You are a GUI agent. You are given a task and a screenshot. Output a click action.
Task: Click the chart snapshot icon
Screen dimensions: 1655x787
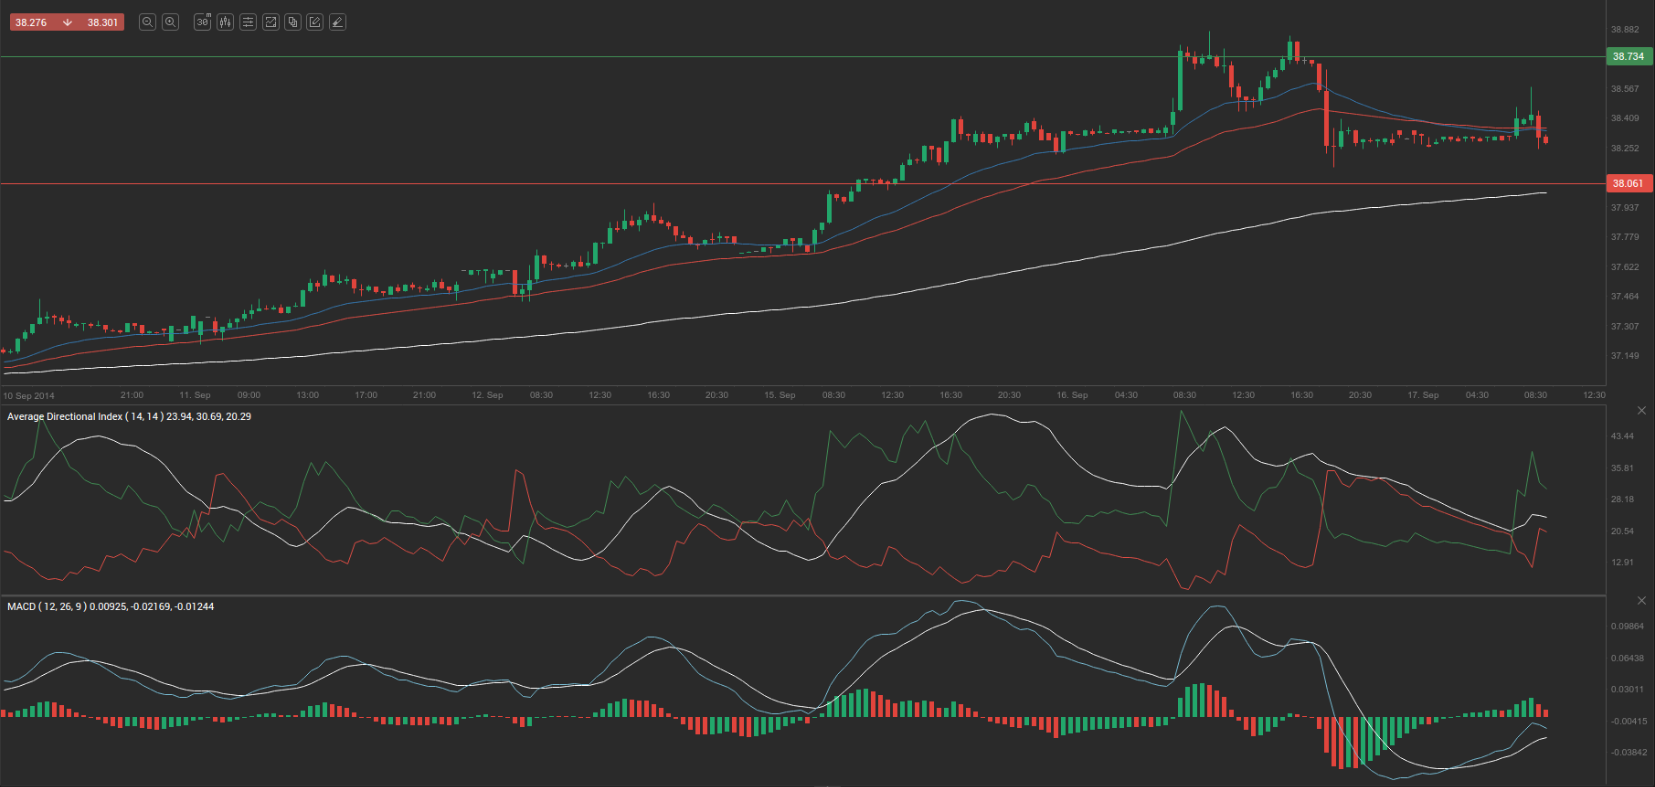270,22
